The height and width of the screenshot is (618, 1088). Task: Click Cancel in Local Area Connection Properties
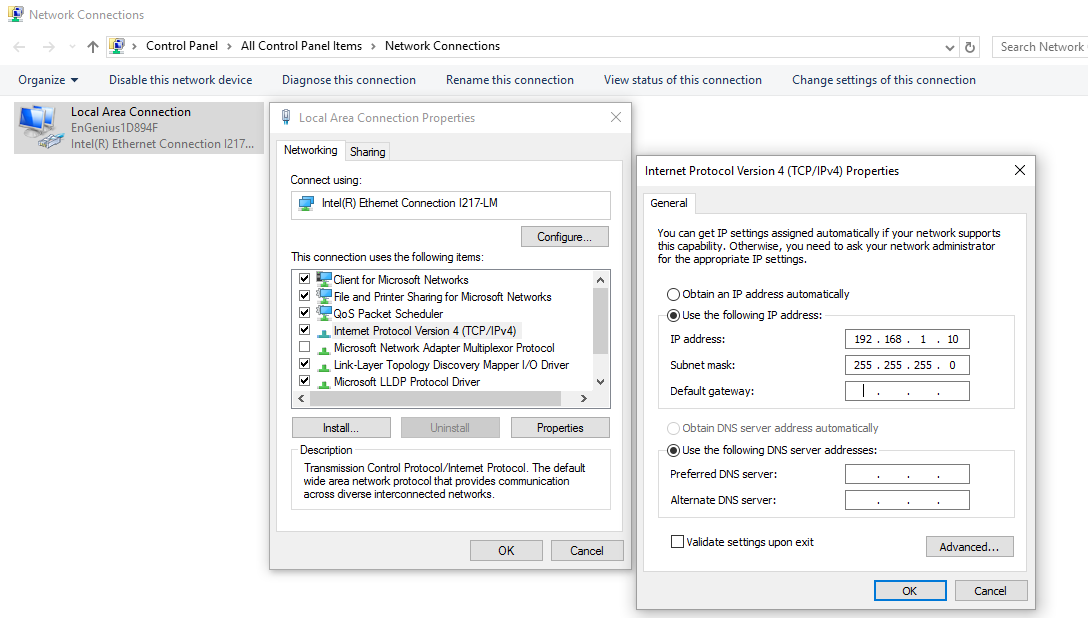586,551
